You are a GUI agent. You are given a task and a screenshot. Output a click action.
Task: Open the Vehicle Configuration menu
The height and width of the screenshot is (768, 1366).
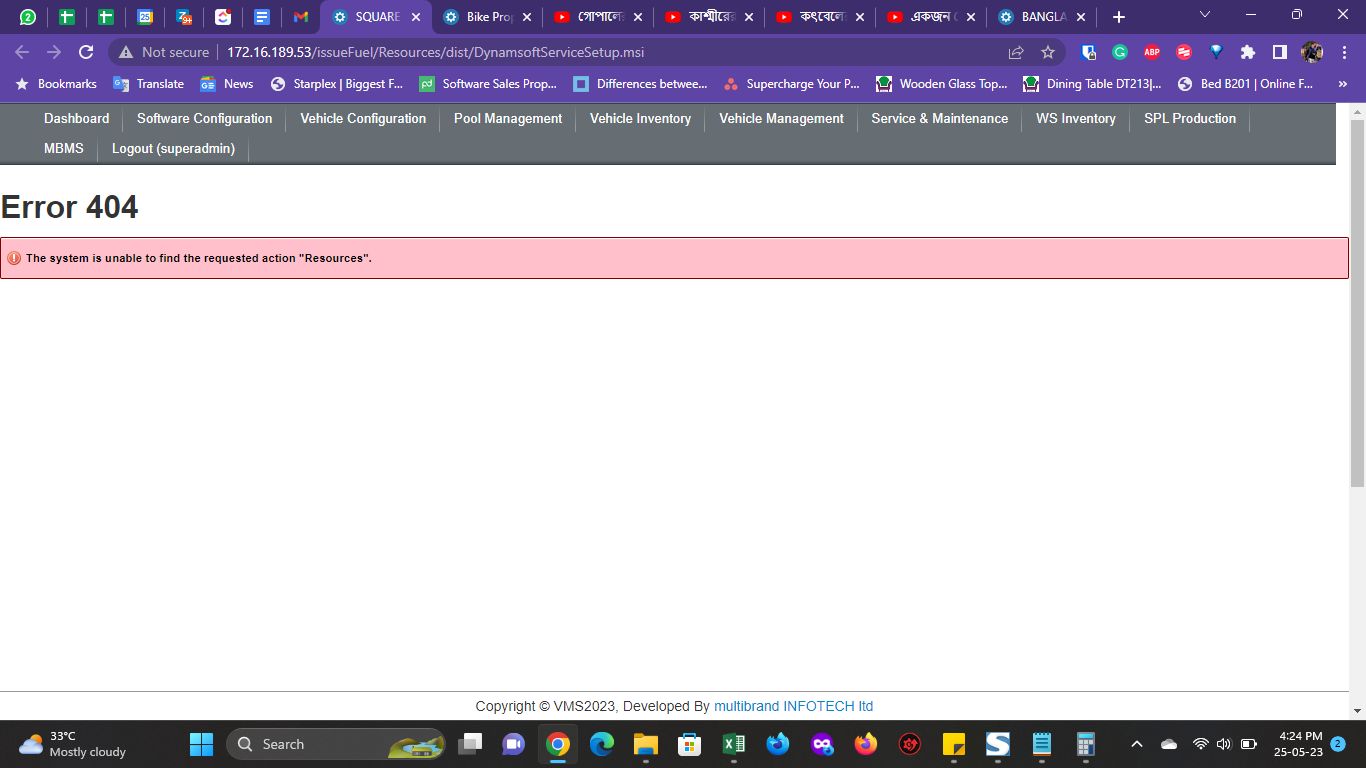[363, 118]
